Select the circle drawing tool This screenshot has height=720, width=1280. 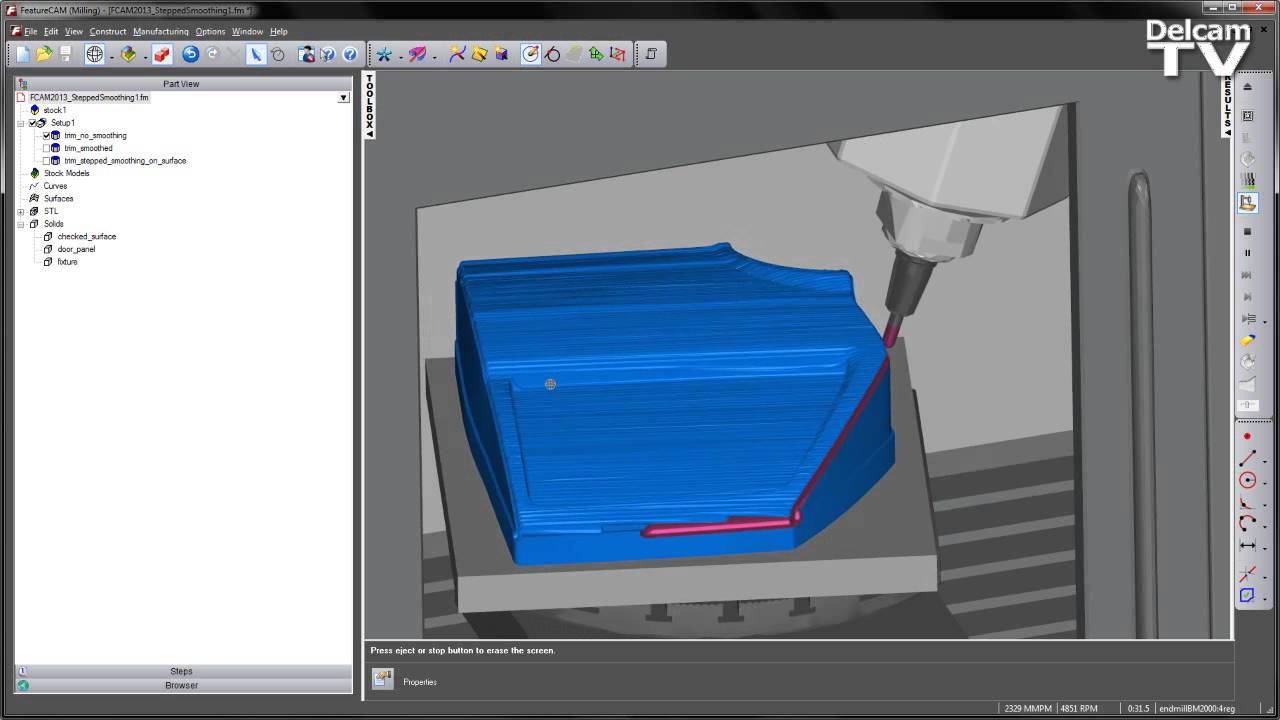pyautogui.click(x=1247, y=481)
